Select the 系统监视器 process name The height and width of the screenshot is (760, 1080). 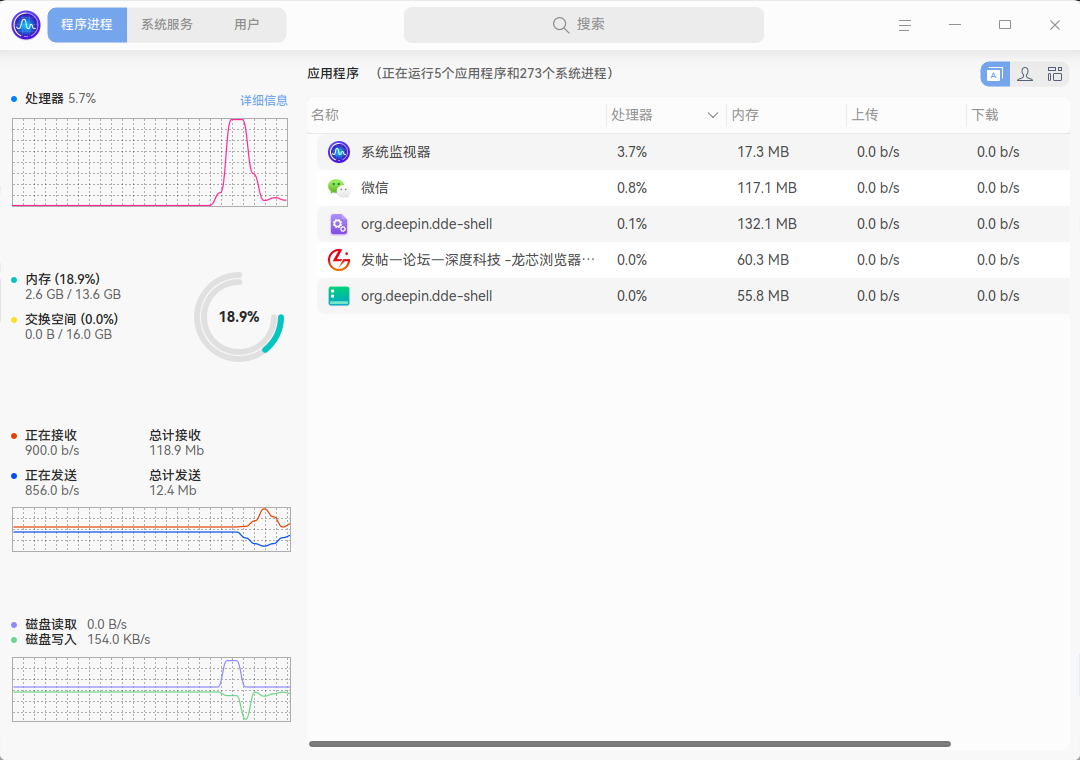pos(396,152)
